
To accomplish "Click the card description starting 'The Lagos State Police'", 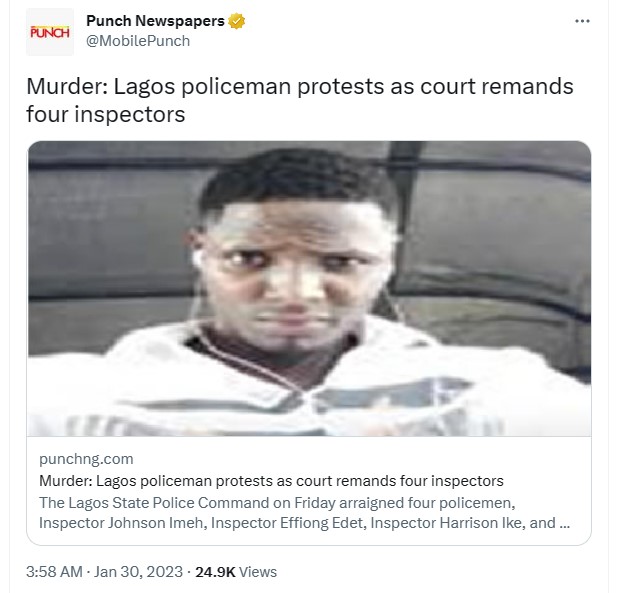I will [x=304, y=513].
